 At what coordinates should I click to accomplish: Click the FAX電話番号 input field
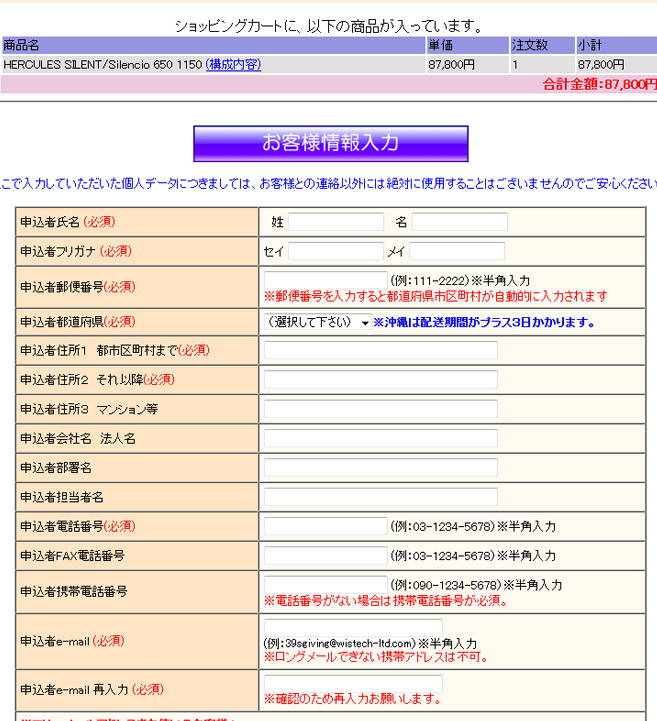(x=326, y=555)
